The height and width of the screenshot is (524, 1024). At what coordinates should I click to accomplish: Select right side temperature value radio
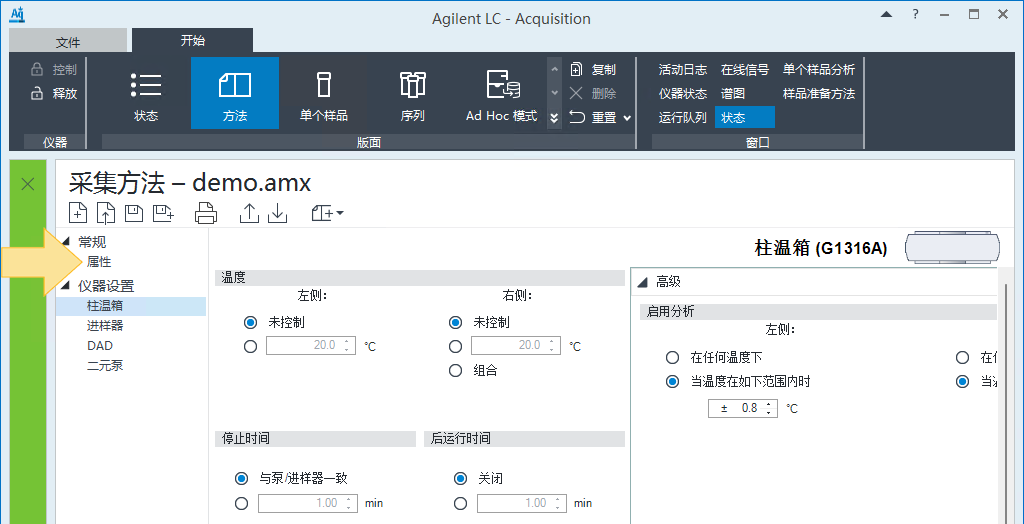[x=456, y=346]
